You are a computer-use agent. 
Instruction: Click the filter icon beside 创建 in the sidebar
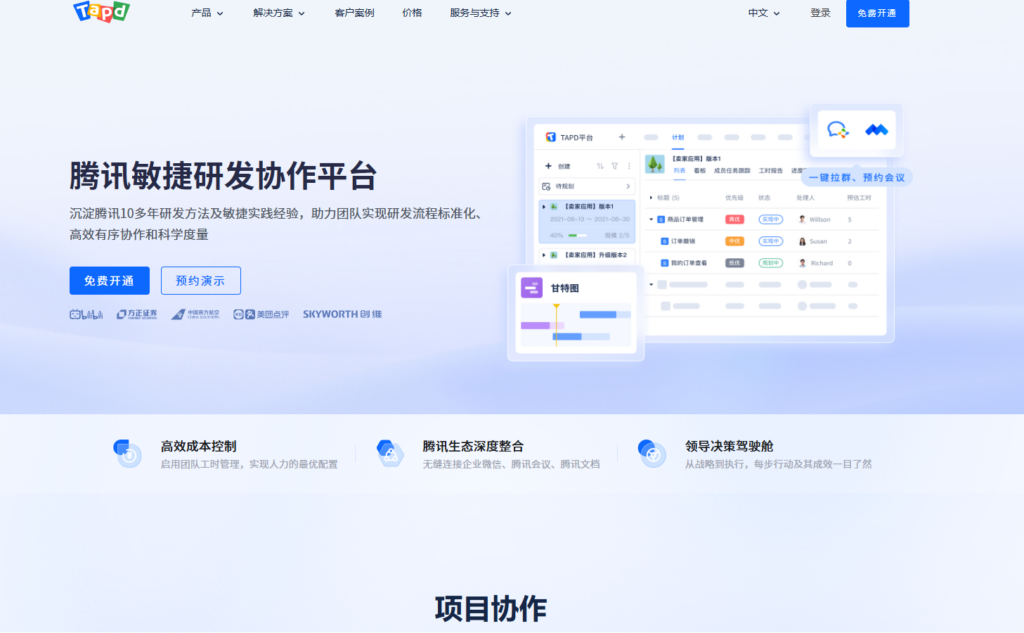pos(615,166)
